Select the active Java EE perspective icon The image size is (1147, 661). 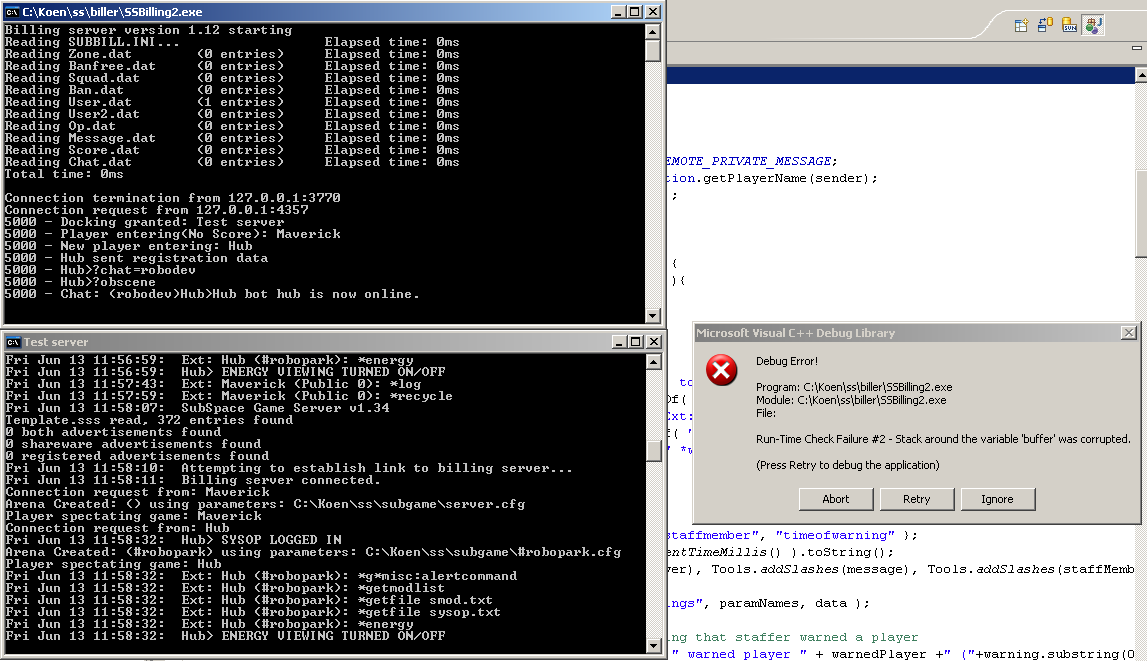(1093, 25)
